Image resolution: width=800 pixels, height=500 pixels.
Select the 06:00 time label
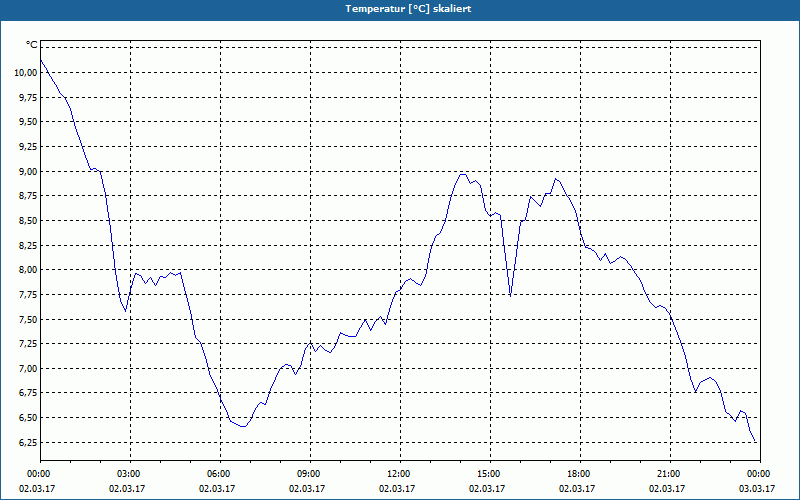[x=220, y=474]
